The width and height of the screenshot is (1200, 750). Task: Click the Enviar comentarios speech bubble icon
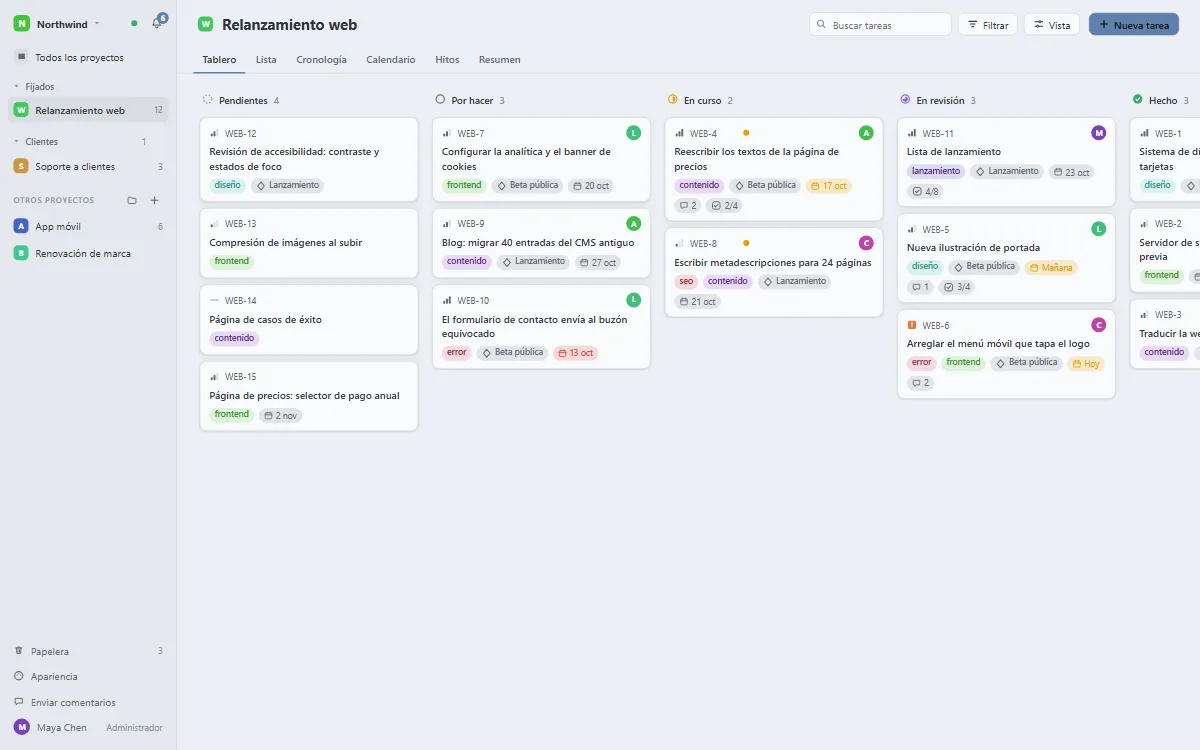click(x=19, y=702)
